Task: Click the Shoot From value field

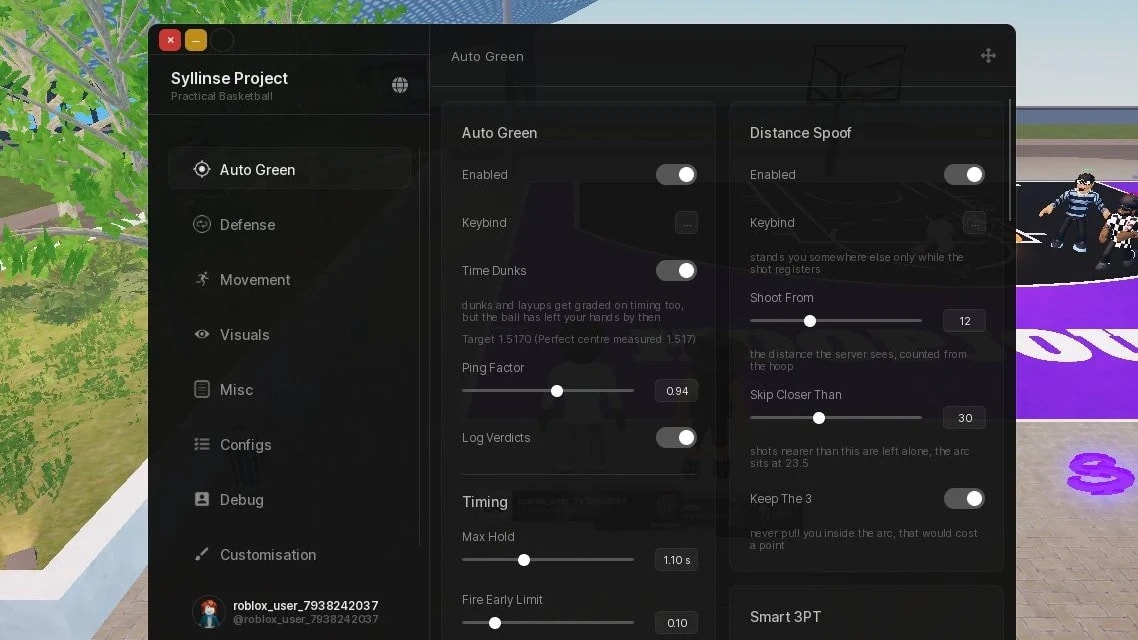Action: (964, 321)
